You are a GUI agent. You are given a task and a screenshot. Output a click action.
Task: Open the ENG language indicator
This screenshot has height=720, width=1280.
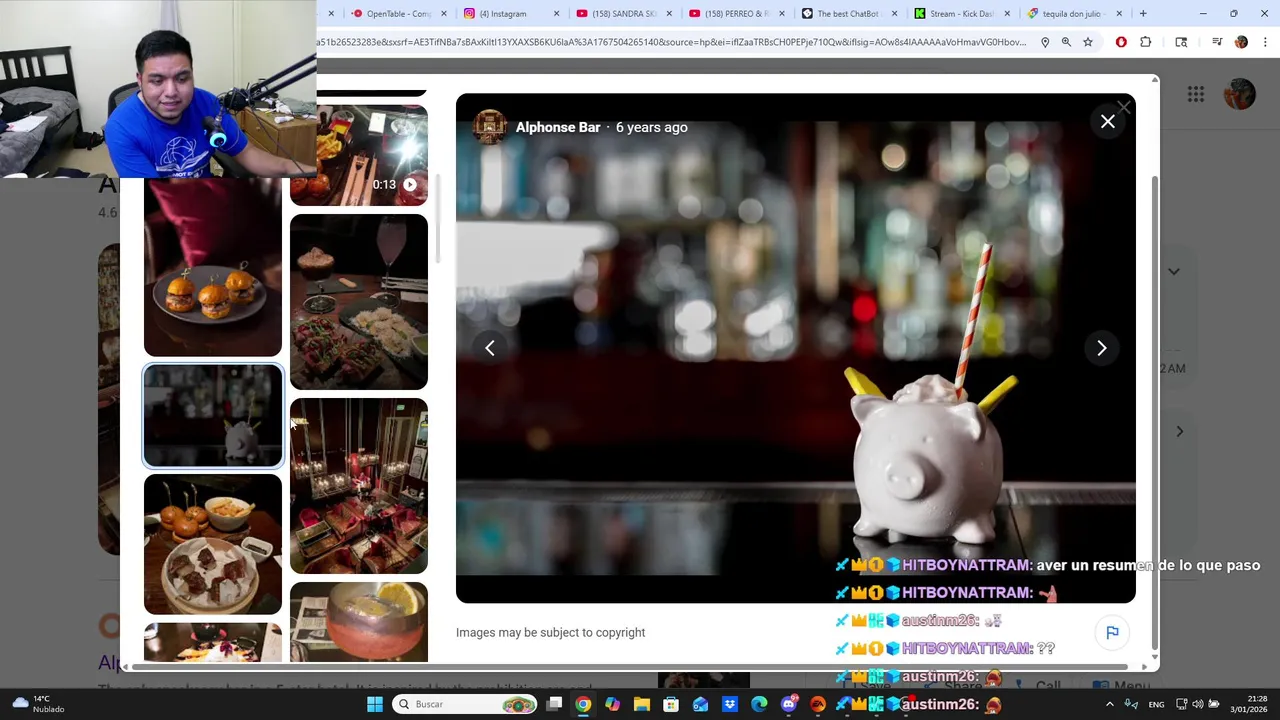click(x=1156, y=704)
